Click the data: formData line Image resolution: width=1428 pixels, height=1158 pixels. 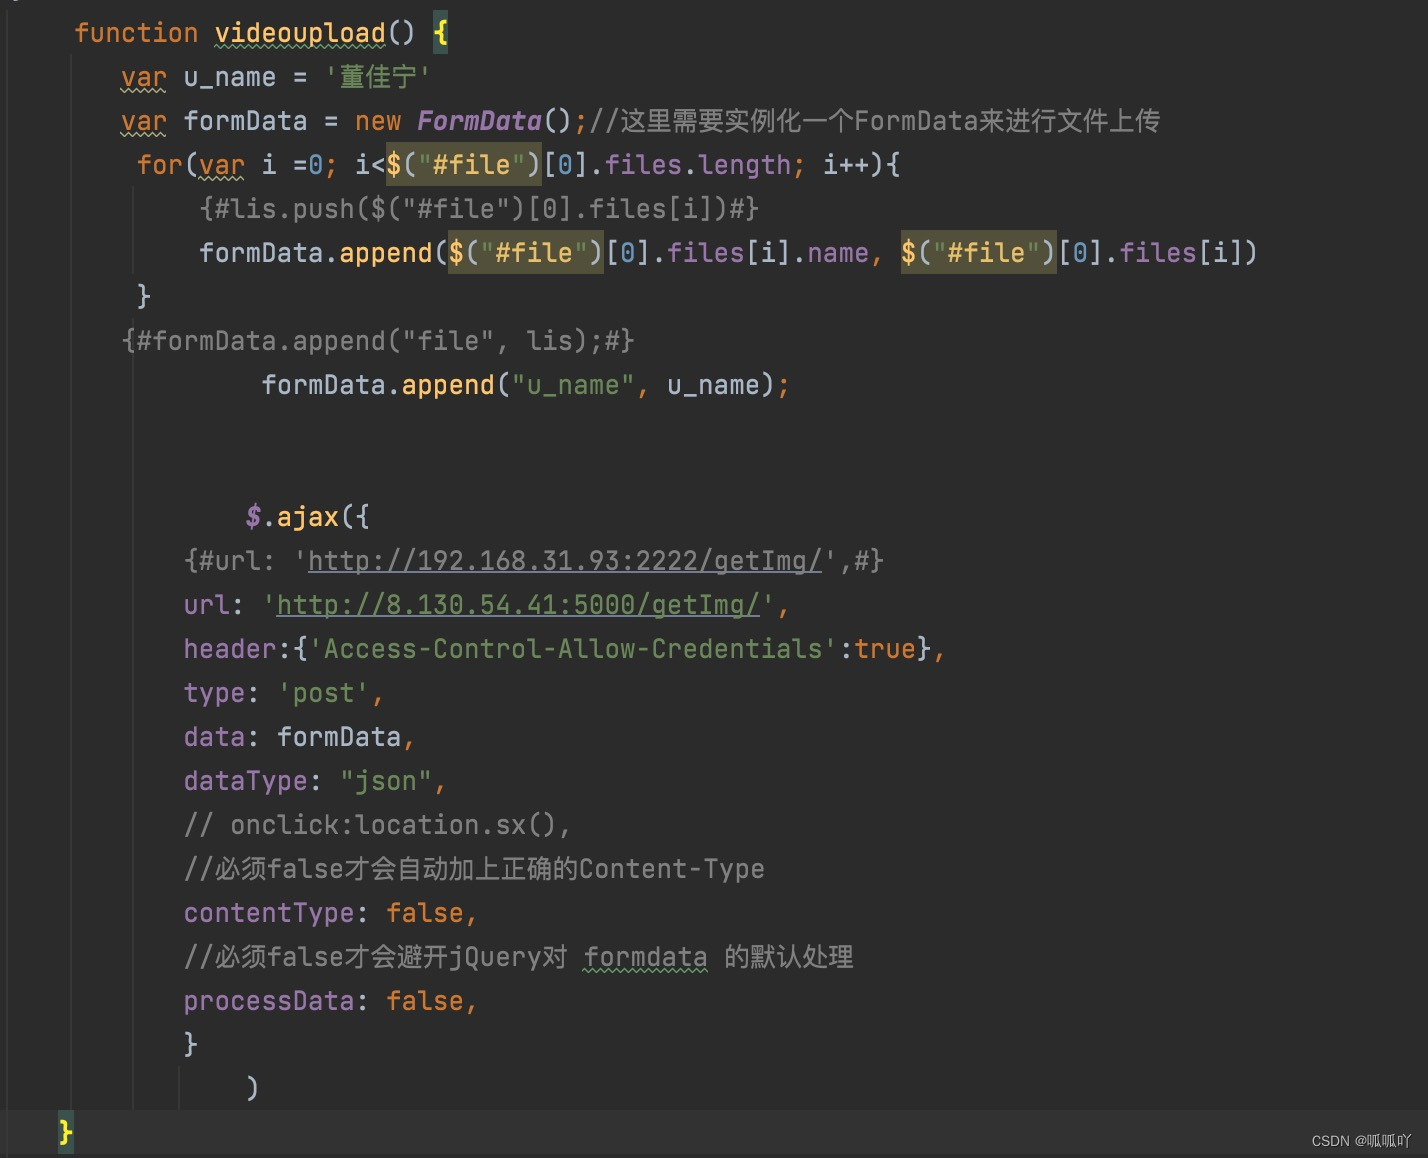[299, 737]
